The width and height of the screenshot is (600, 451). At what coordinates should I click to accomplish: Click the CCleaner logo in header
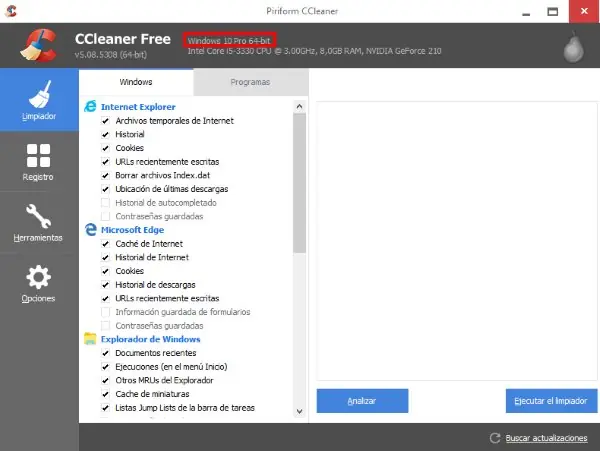pyautogui.click(x=38, y=46)
